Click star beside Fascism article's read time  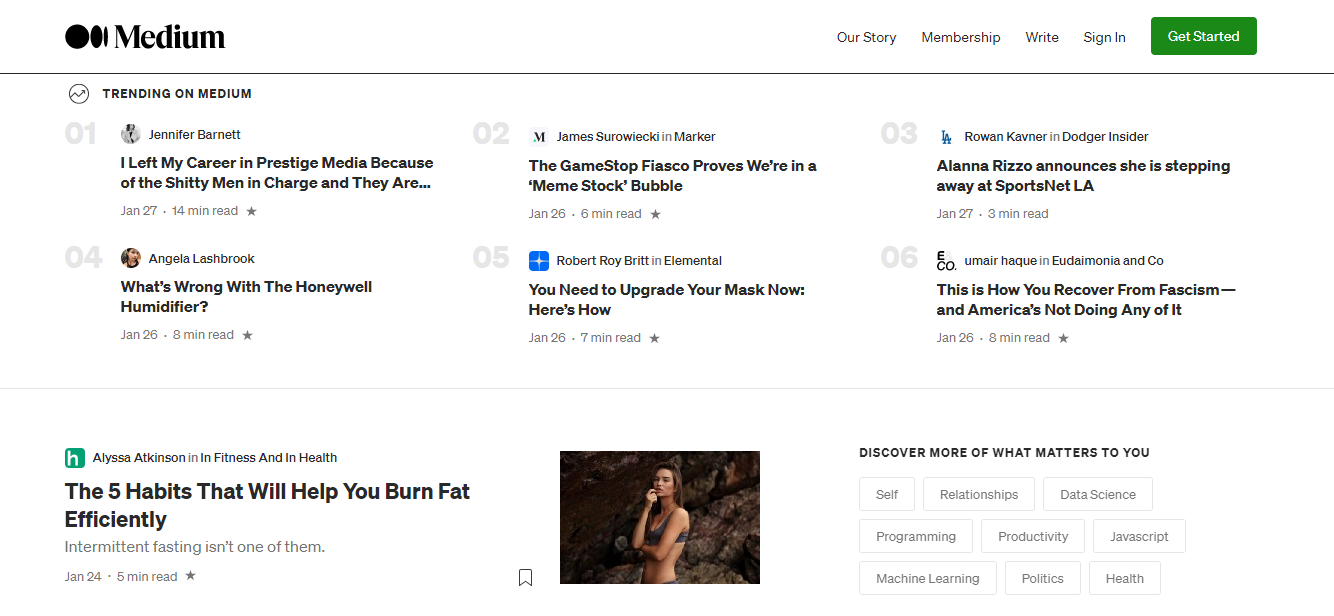(1064, 338)
